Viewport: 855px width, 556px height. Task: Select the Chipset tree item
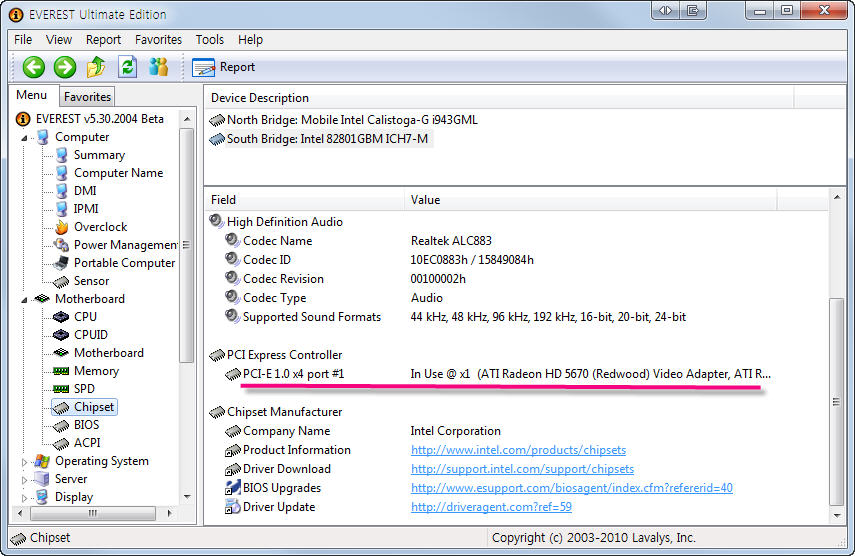click(x=94, y=407)
